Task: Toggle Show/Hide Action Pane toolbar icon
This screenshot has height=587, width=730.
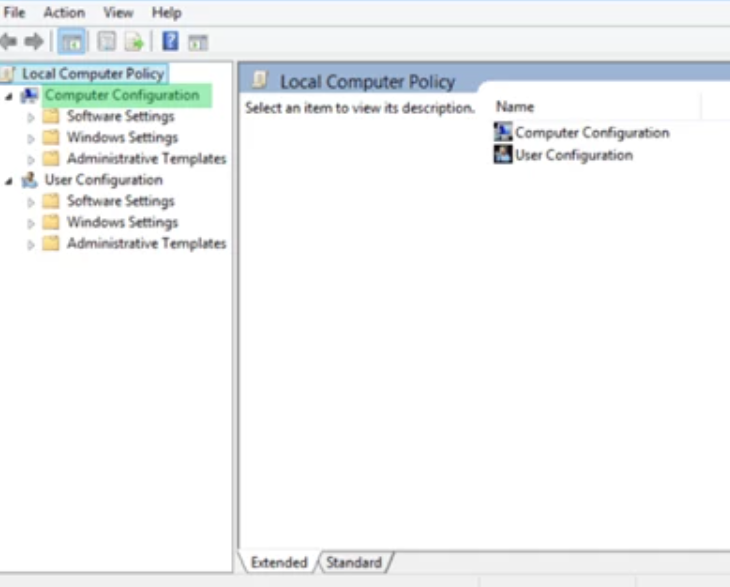Action: [198, 43]
